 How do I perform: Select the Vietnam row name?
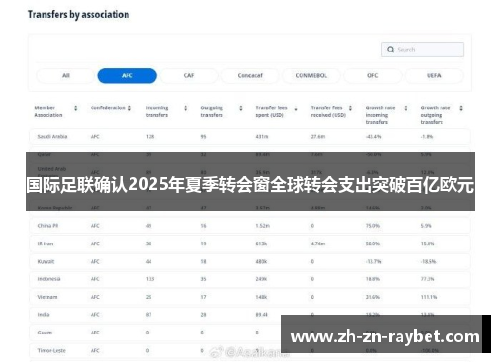[x=47, y=297]
